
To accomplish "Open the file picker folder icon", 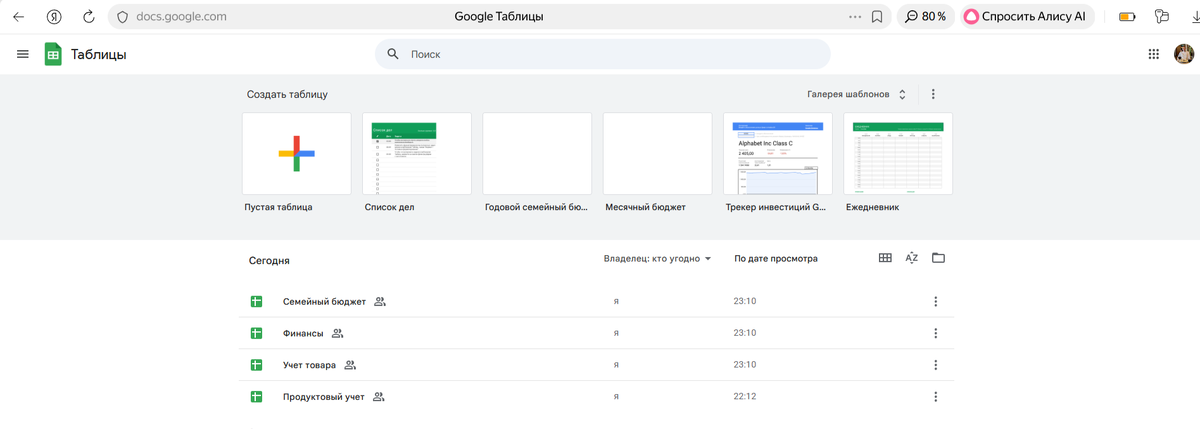I will click(938, 258).
